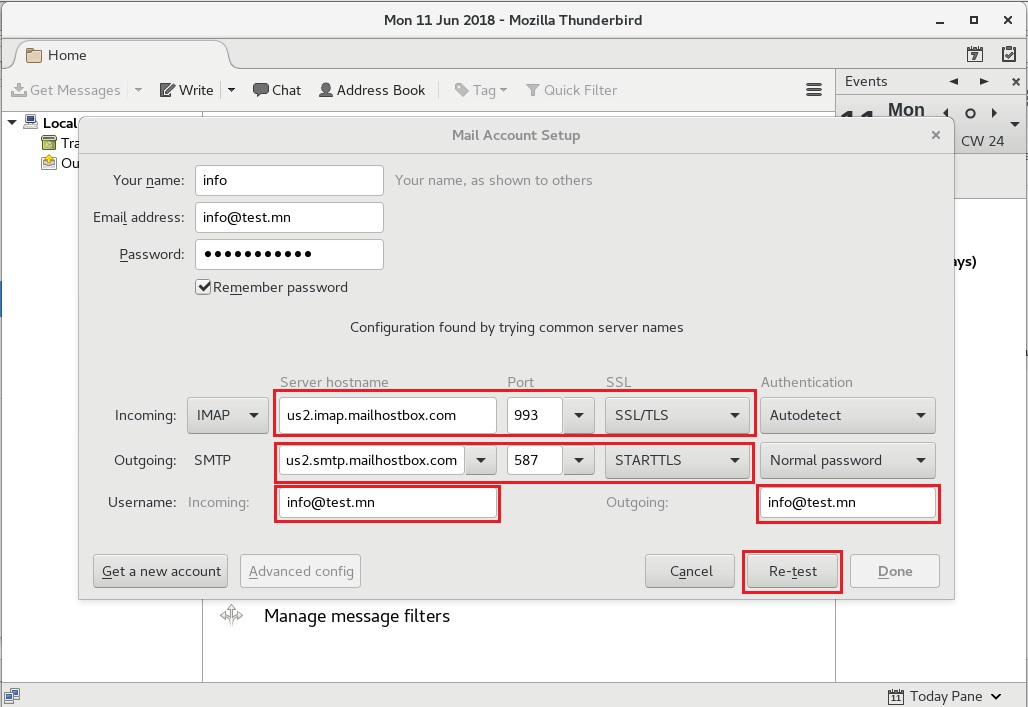This screenshot has width=1028, height=707.
Task: Click Get a new account button
Action: (x=161, y=571)
